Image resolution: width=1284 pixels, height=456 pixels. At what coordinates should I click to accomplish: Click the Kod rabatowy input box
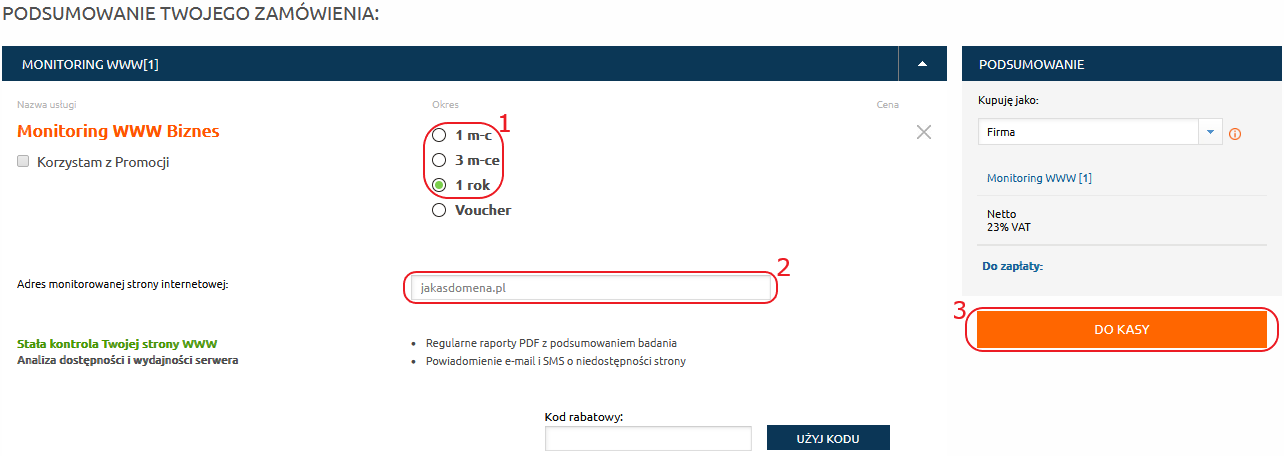[648, 438]
